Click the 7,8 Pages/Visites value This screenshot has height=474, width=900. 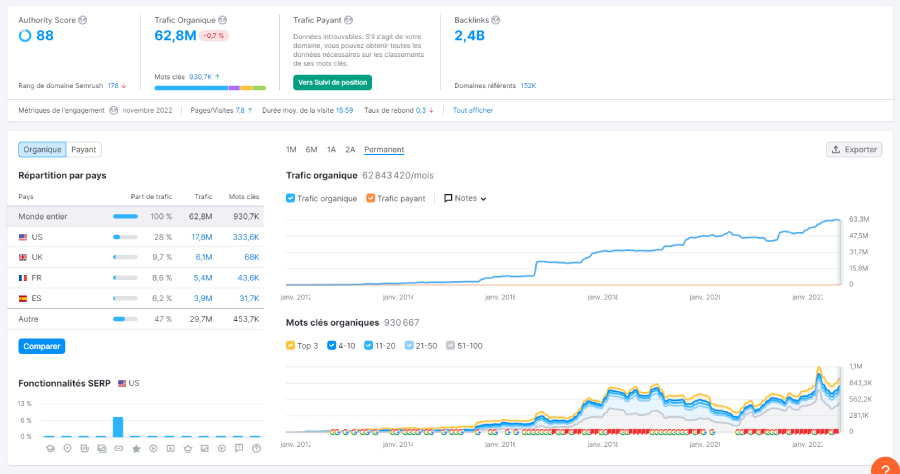pyautogui.click(x=240, y=110)
